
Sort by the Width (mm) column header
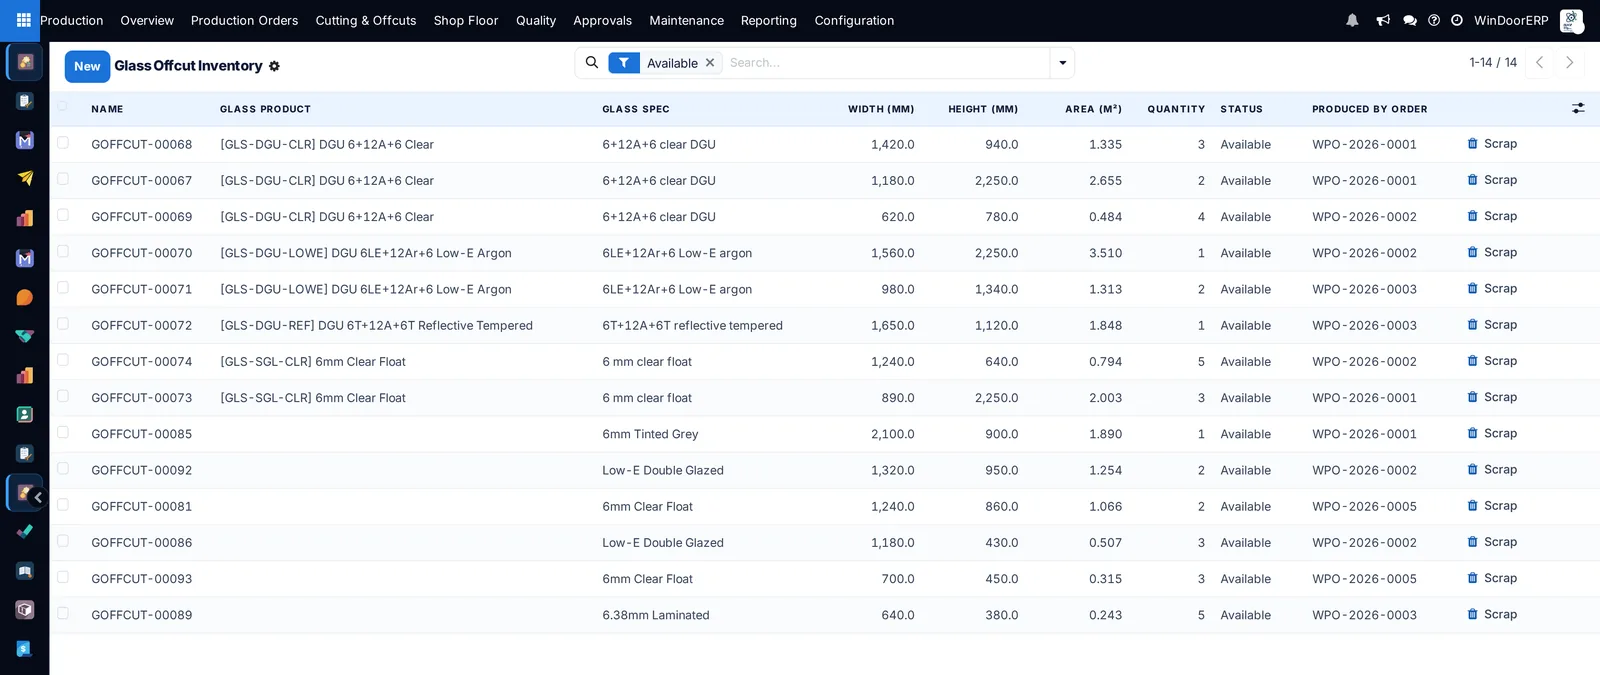tap(881, 109)
